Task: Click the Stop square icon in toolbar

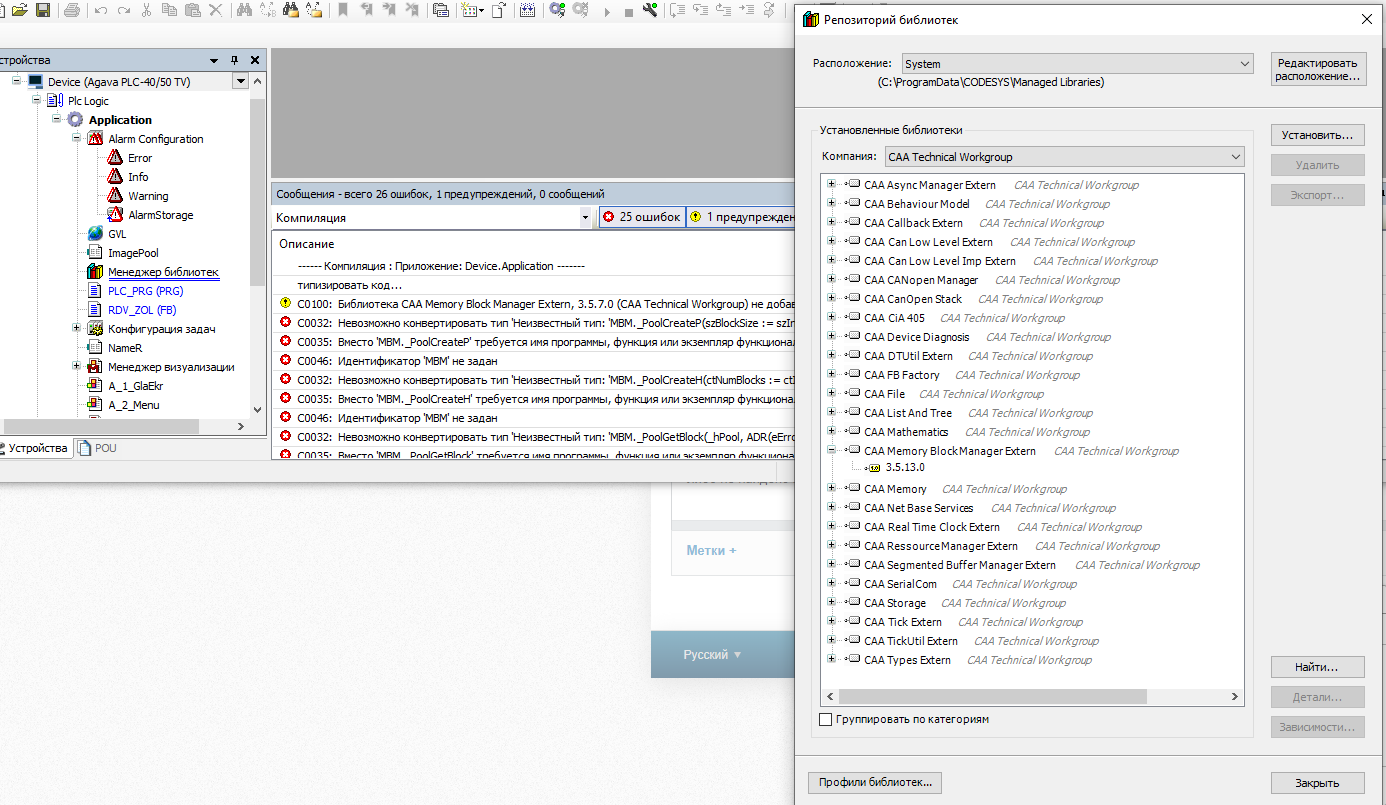Action: click(x=628, y=12)
